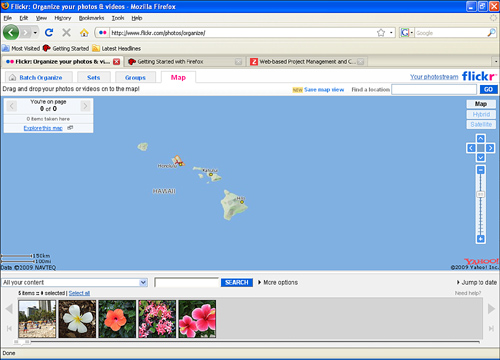The height and width of the screenshot is (360, 500).
Task: Go to Firefox home page icon
Action: pyautogui.click(x=84, y=33)
